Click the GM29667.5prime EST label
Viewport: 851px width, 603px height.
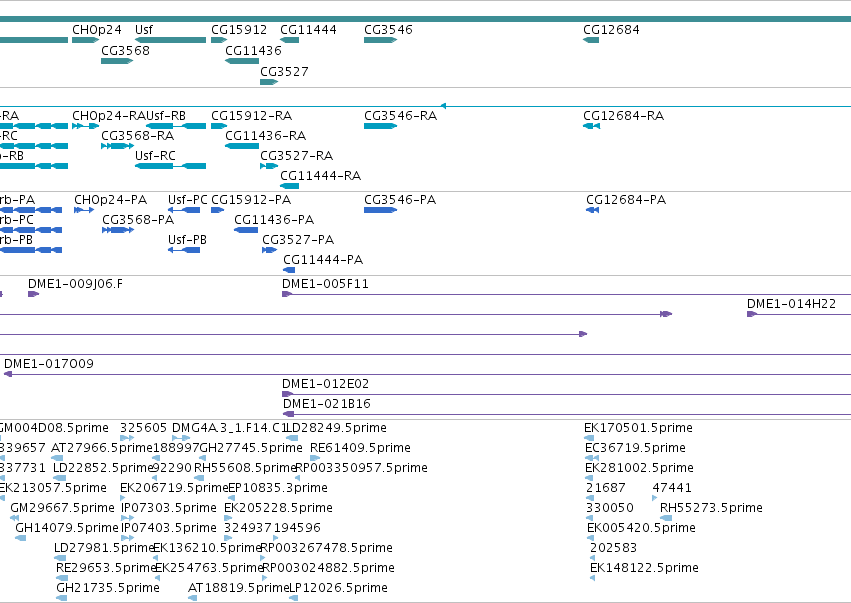tap(62, 508)
